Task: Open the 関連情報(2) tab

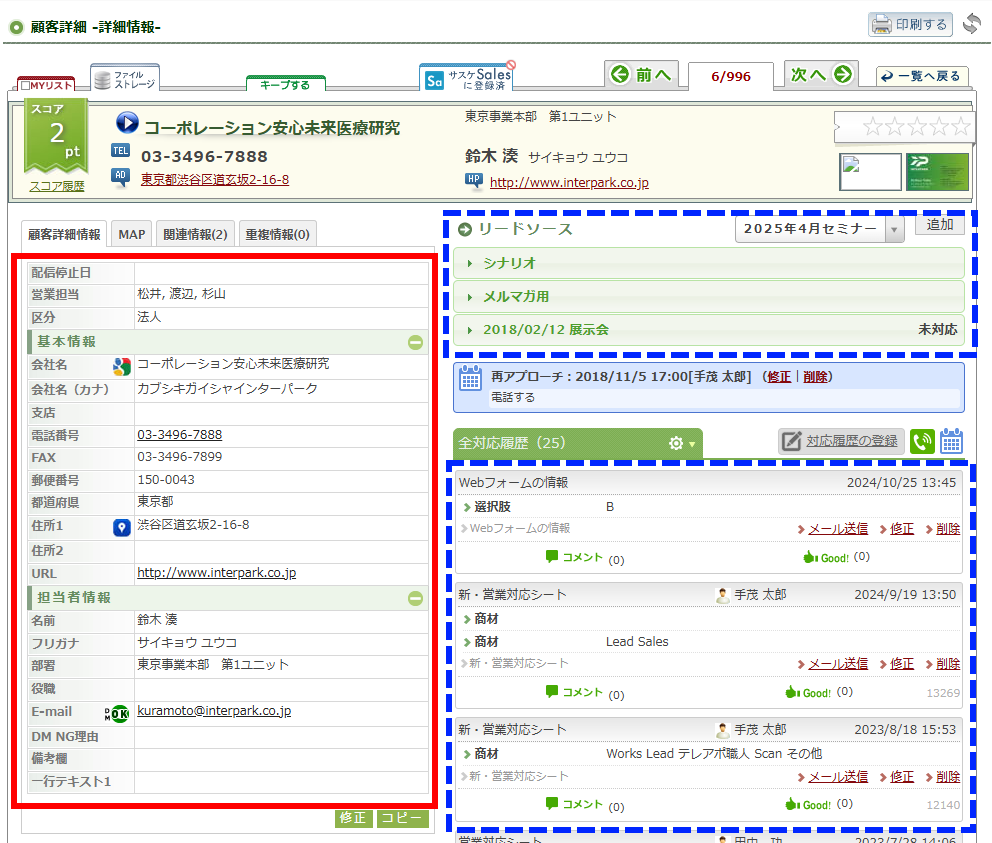Action: point(195,235)
